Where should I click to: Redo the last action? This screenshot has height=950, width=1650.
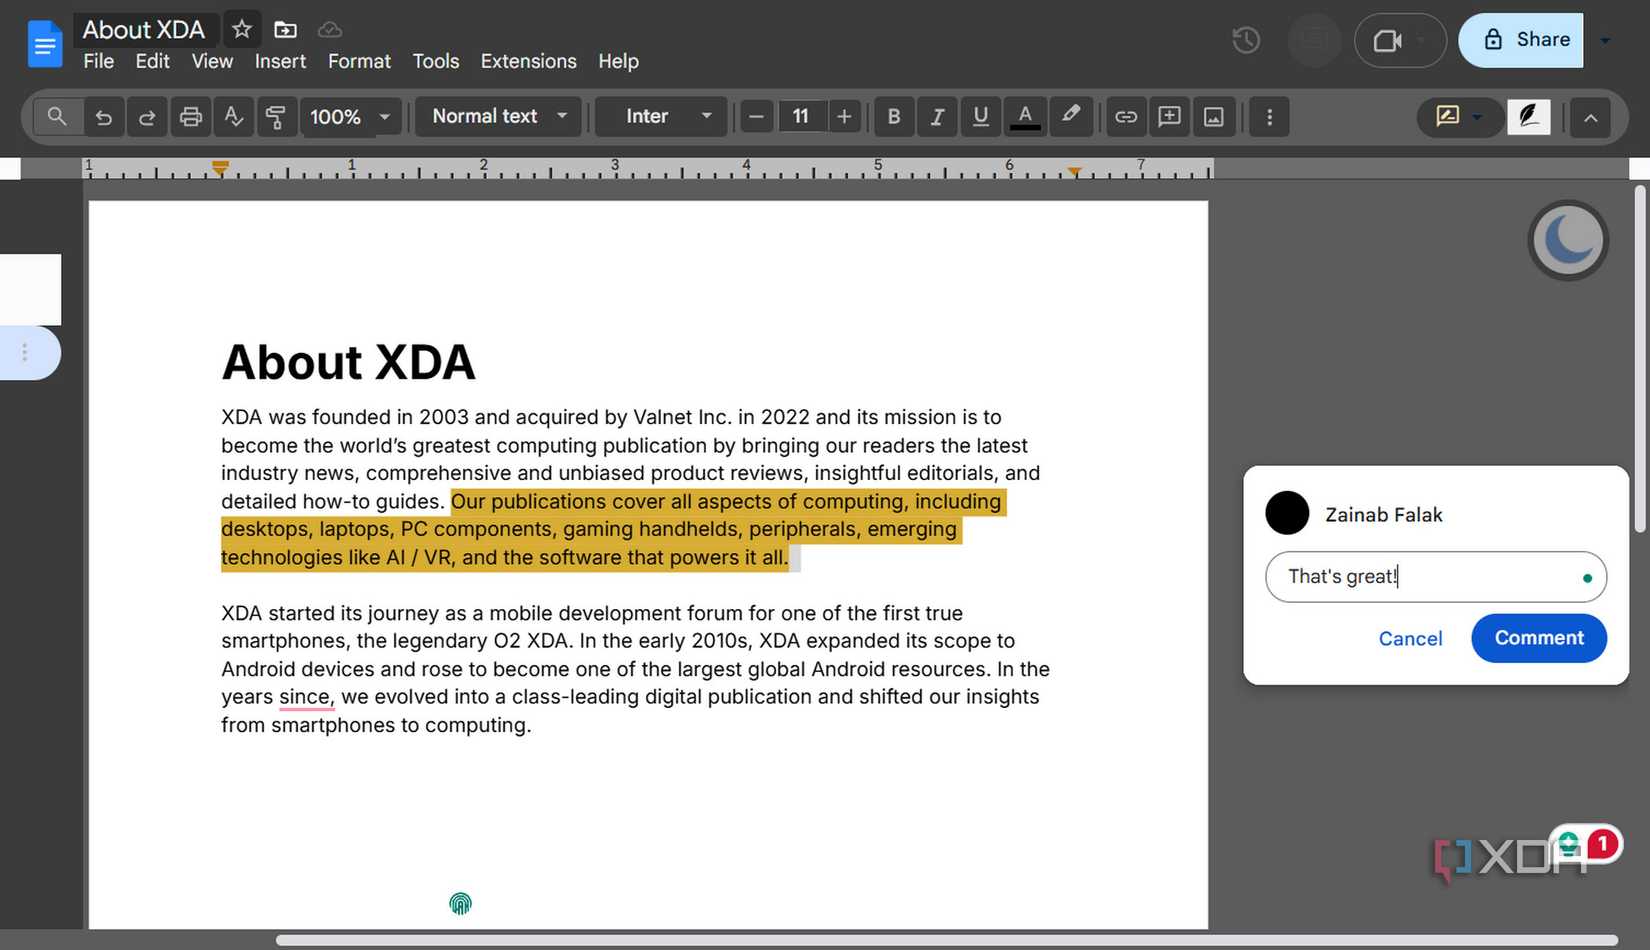[146, 117]
